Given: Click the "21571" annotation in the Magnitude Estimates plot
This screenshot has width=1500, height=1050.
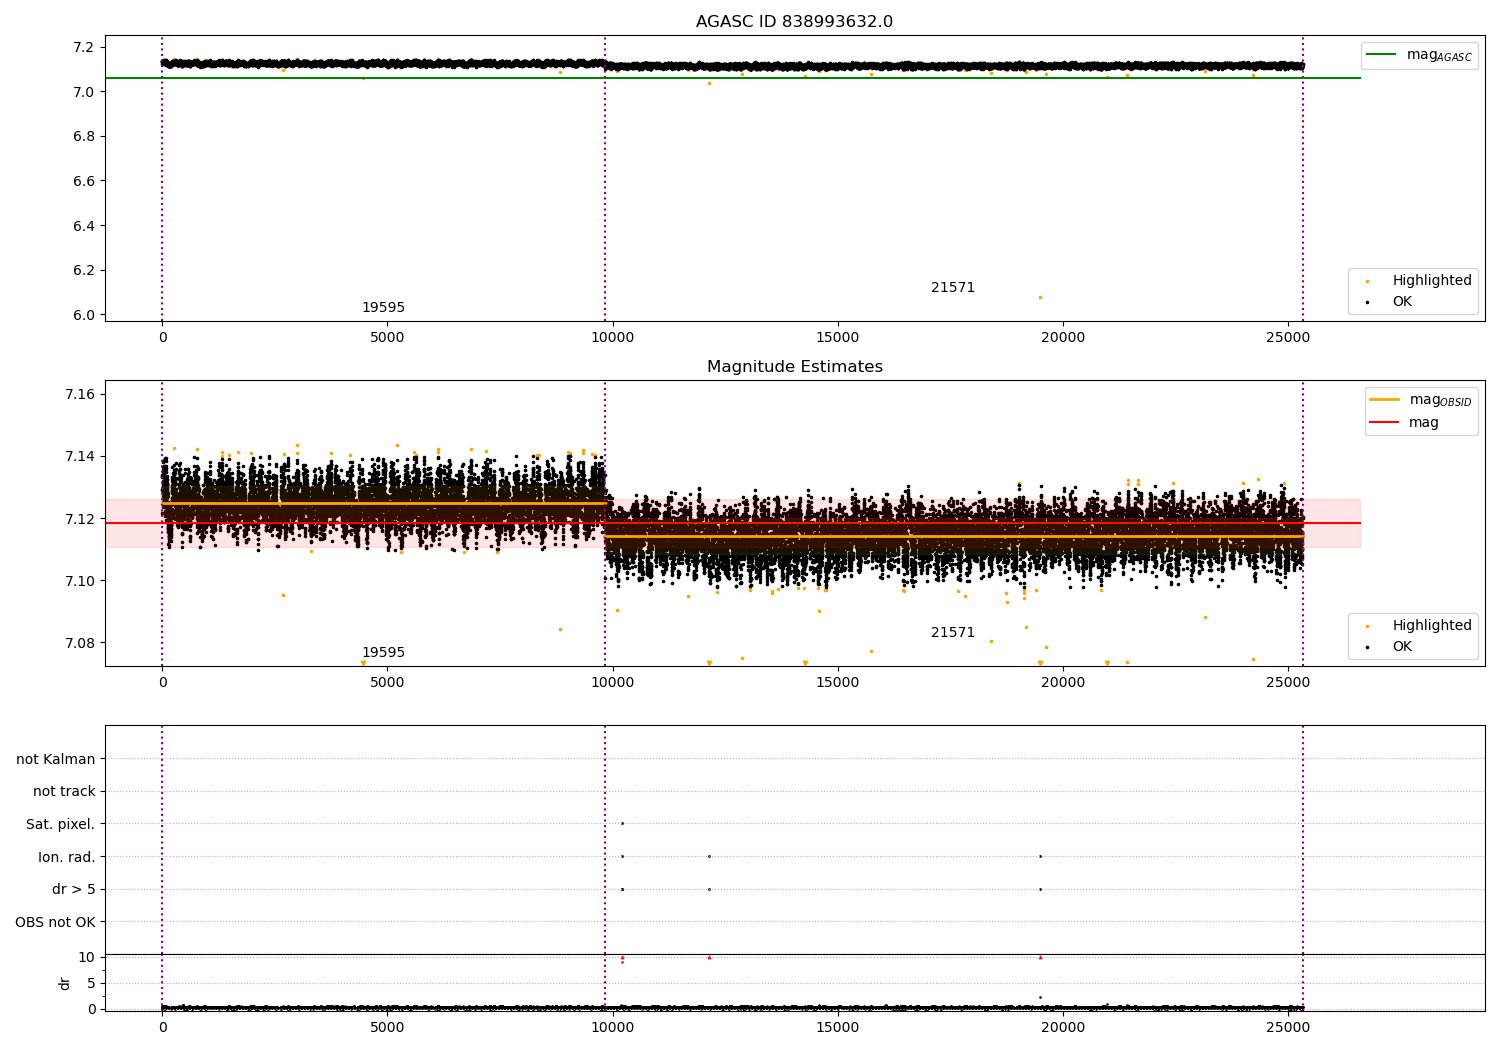Looking at the screenshot, I should point(953,633).
